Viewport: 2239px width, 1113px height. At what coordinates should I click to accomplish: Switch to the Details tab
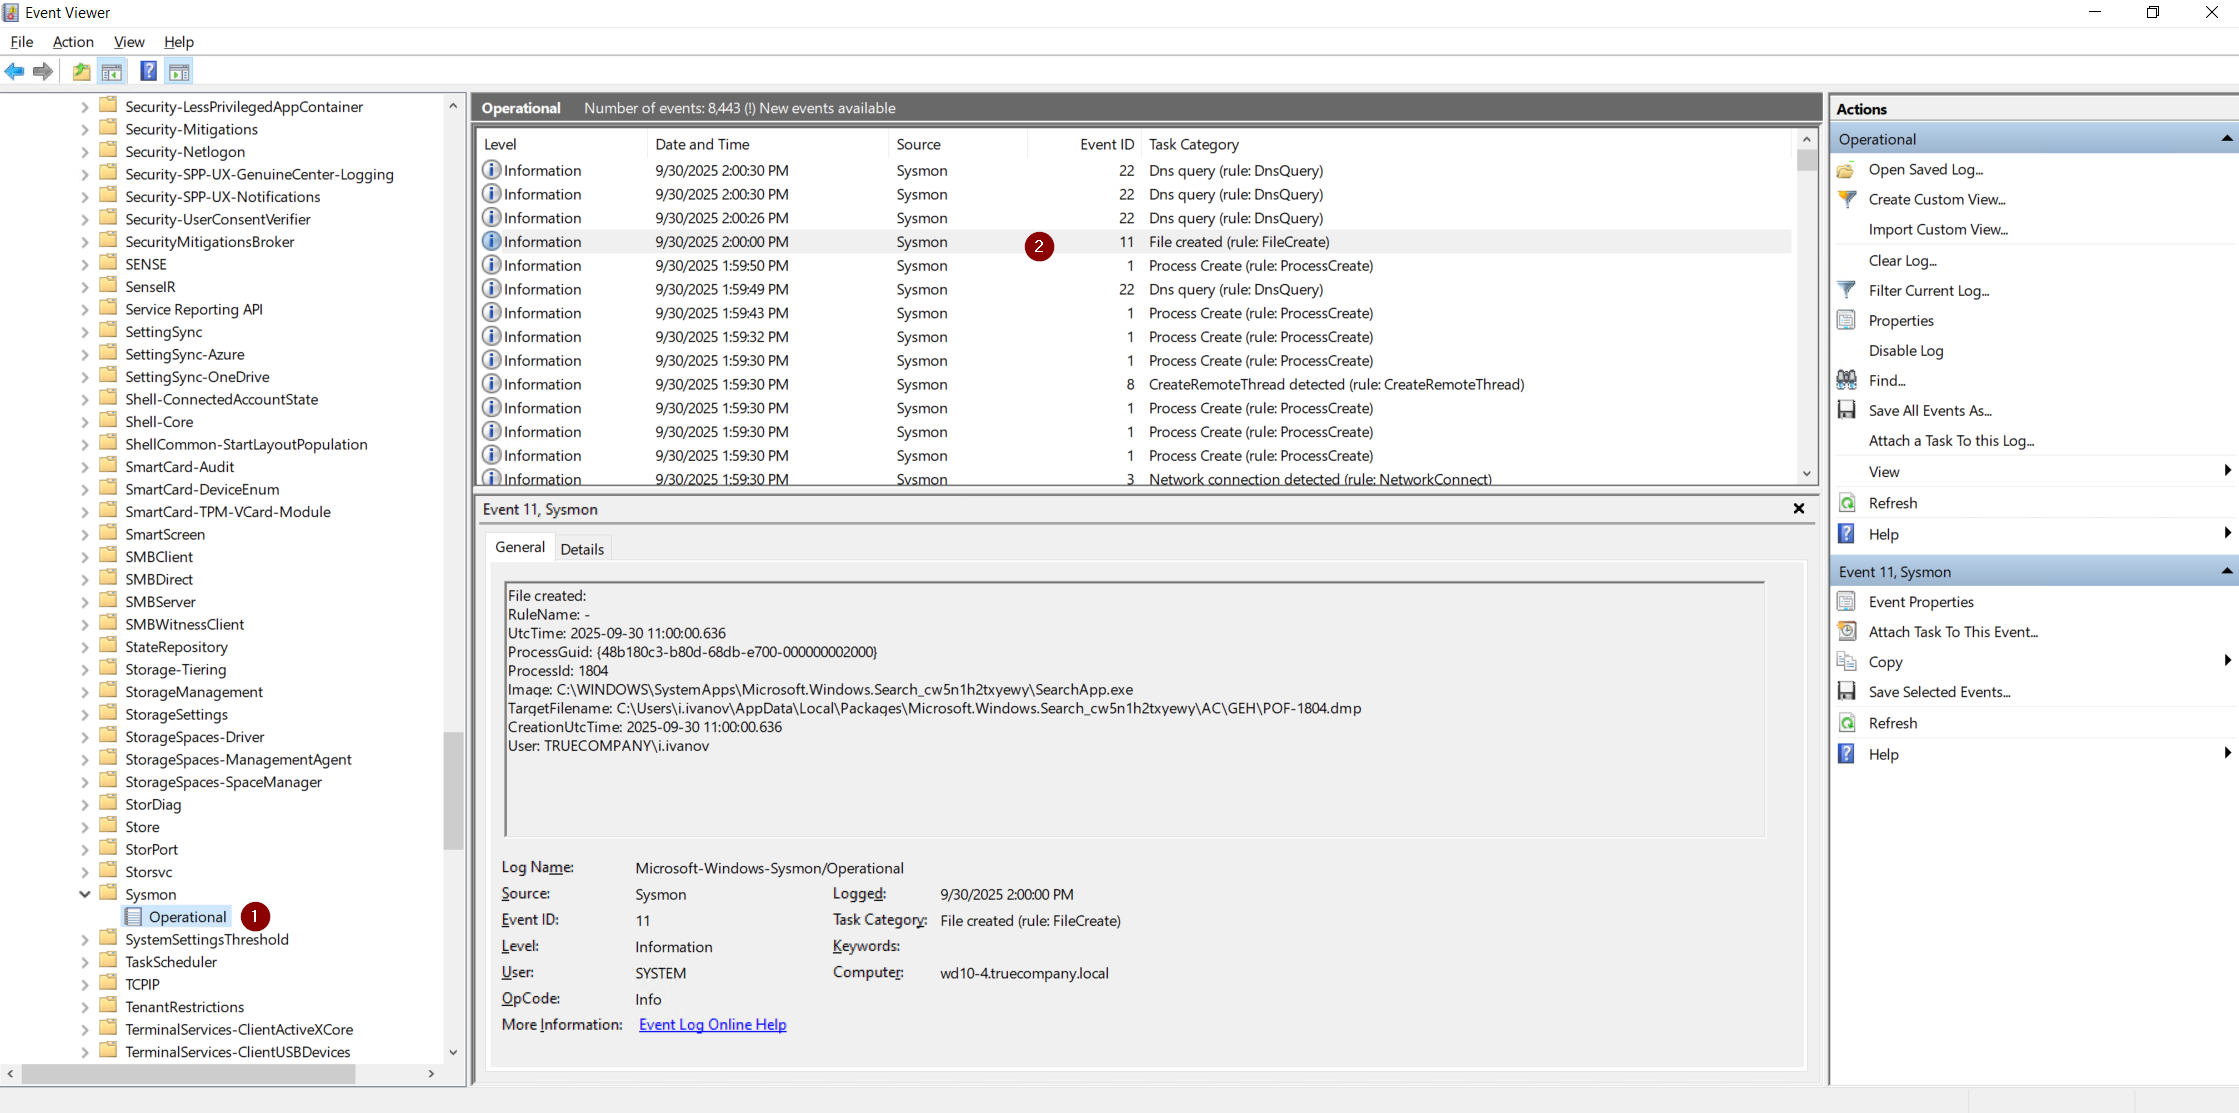(582, 549)
